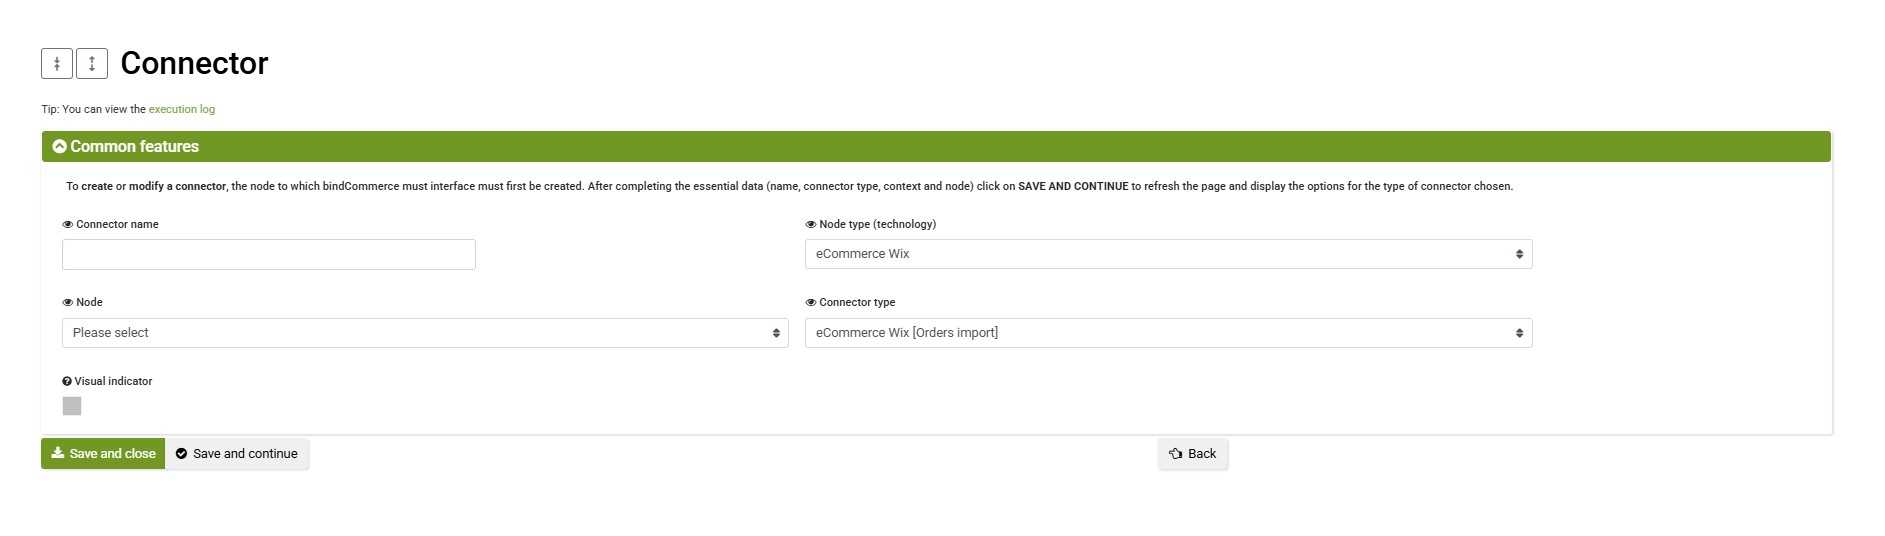
Task: Focus the Connector name text field
Action: point(269,254)
